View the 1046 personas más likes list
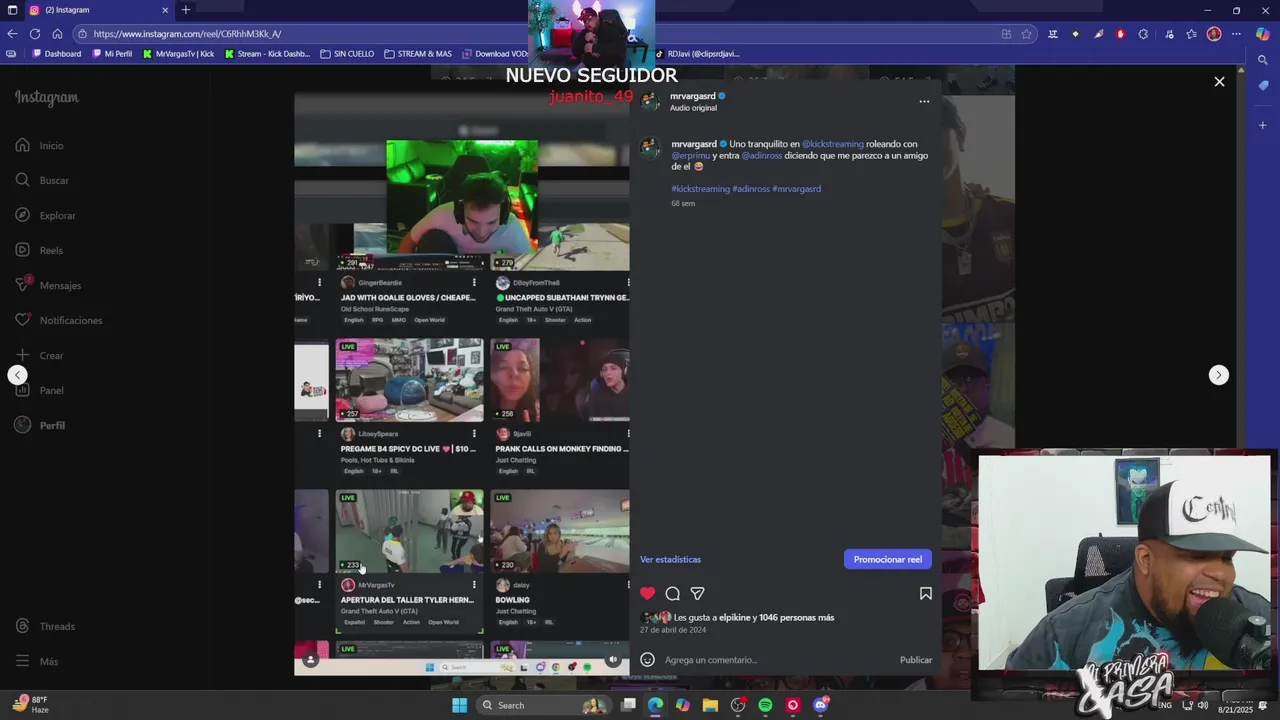Viewport: 1280px width, 720px height. 796,618
